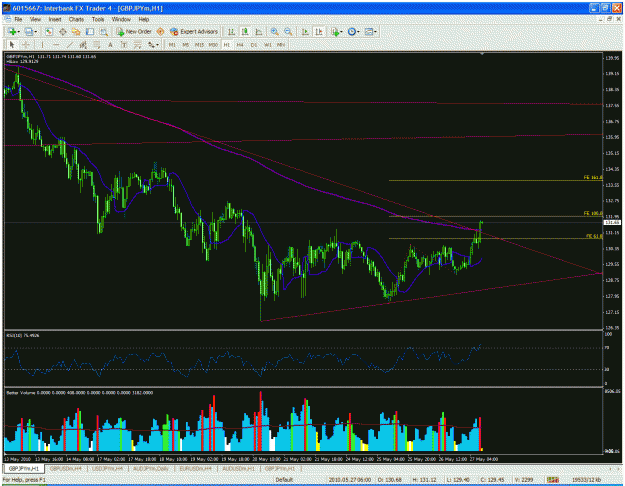
Task: Open the Help menu
Action: tap(144, 20)
